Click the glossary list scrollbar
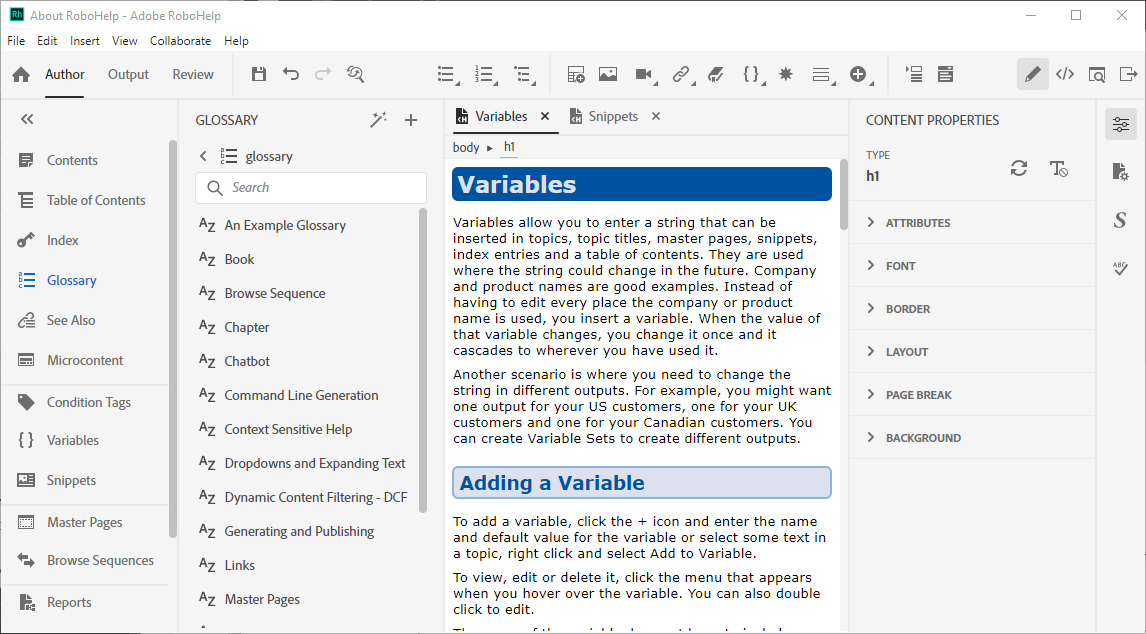 [x=422, y=360]
